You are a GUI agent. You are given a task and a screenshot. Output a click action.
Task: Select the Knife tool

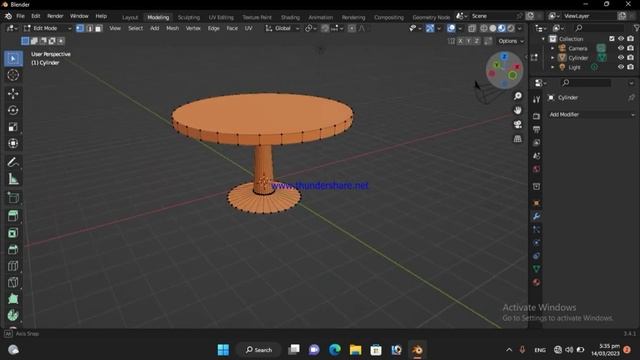coord(13,282)
